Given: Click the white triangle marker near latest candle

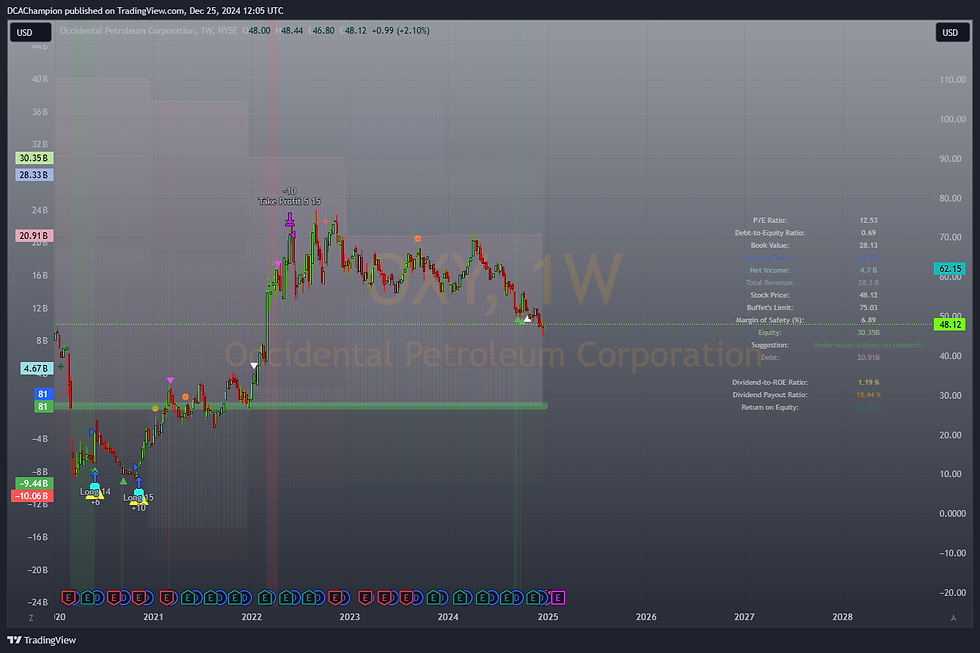Looking at the screenshot, I should [528, 319].
